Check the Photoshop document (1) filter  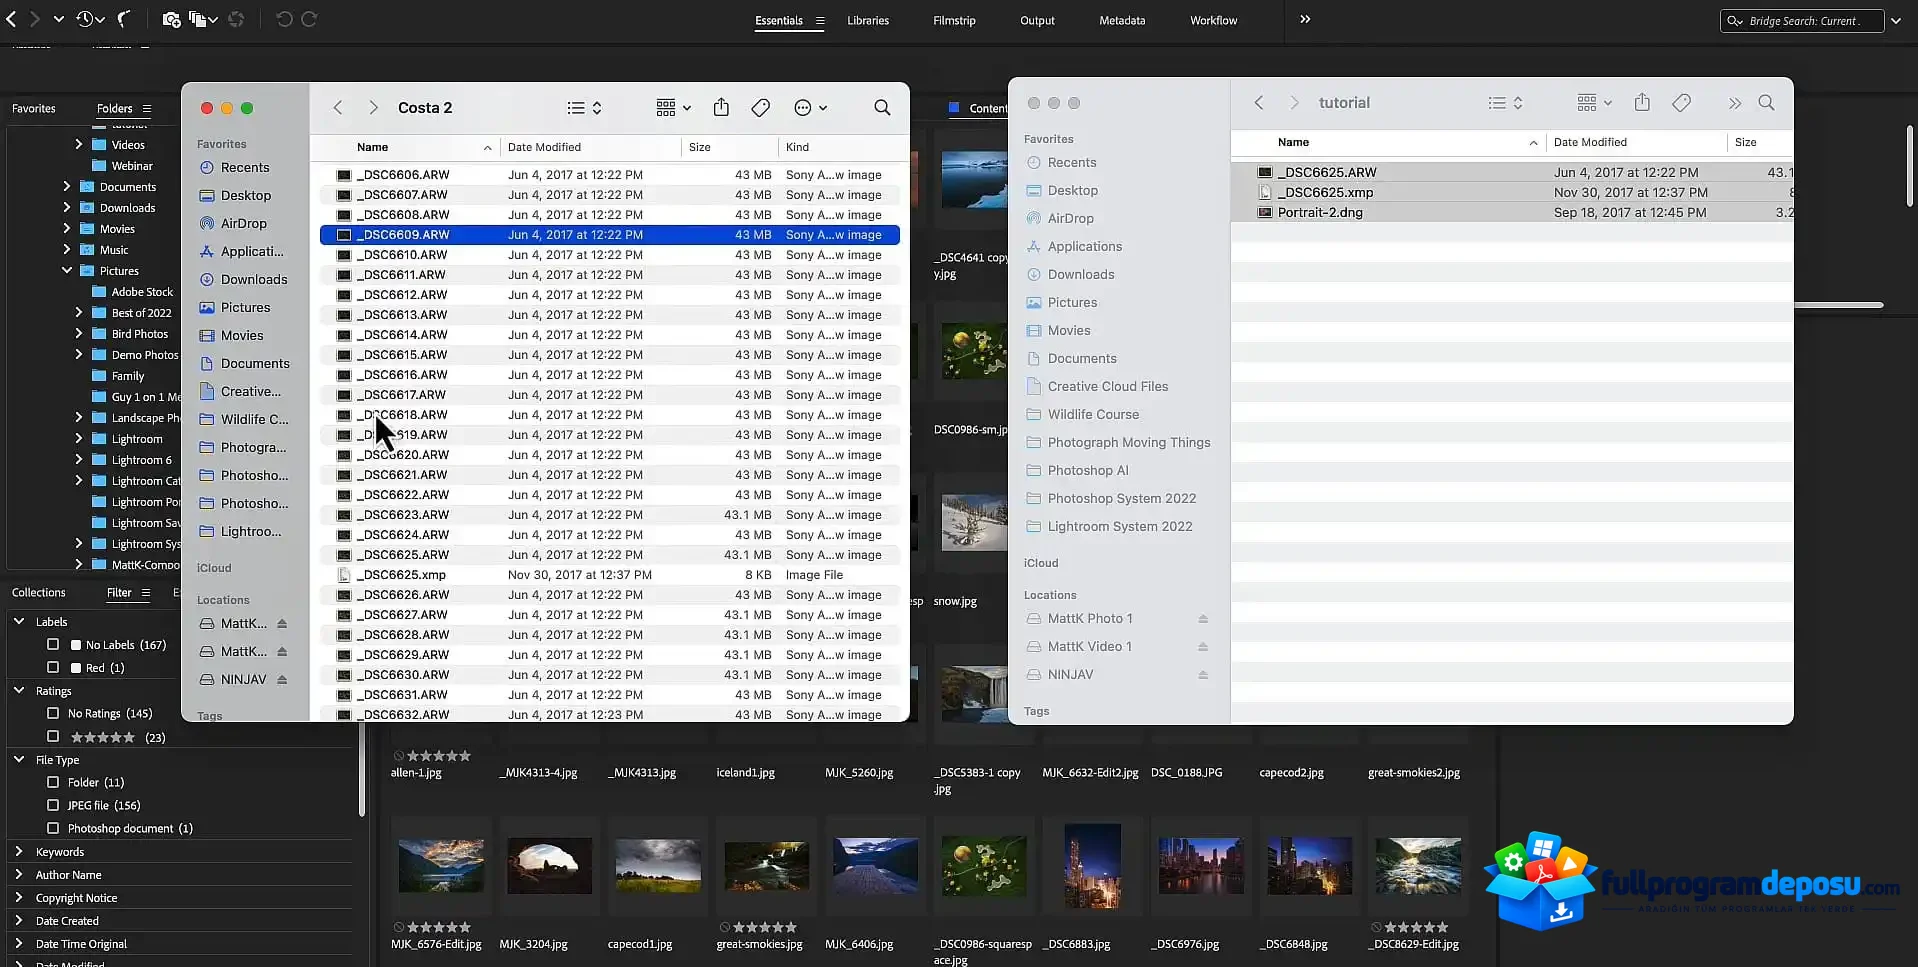(x=53, y=828)
